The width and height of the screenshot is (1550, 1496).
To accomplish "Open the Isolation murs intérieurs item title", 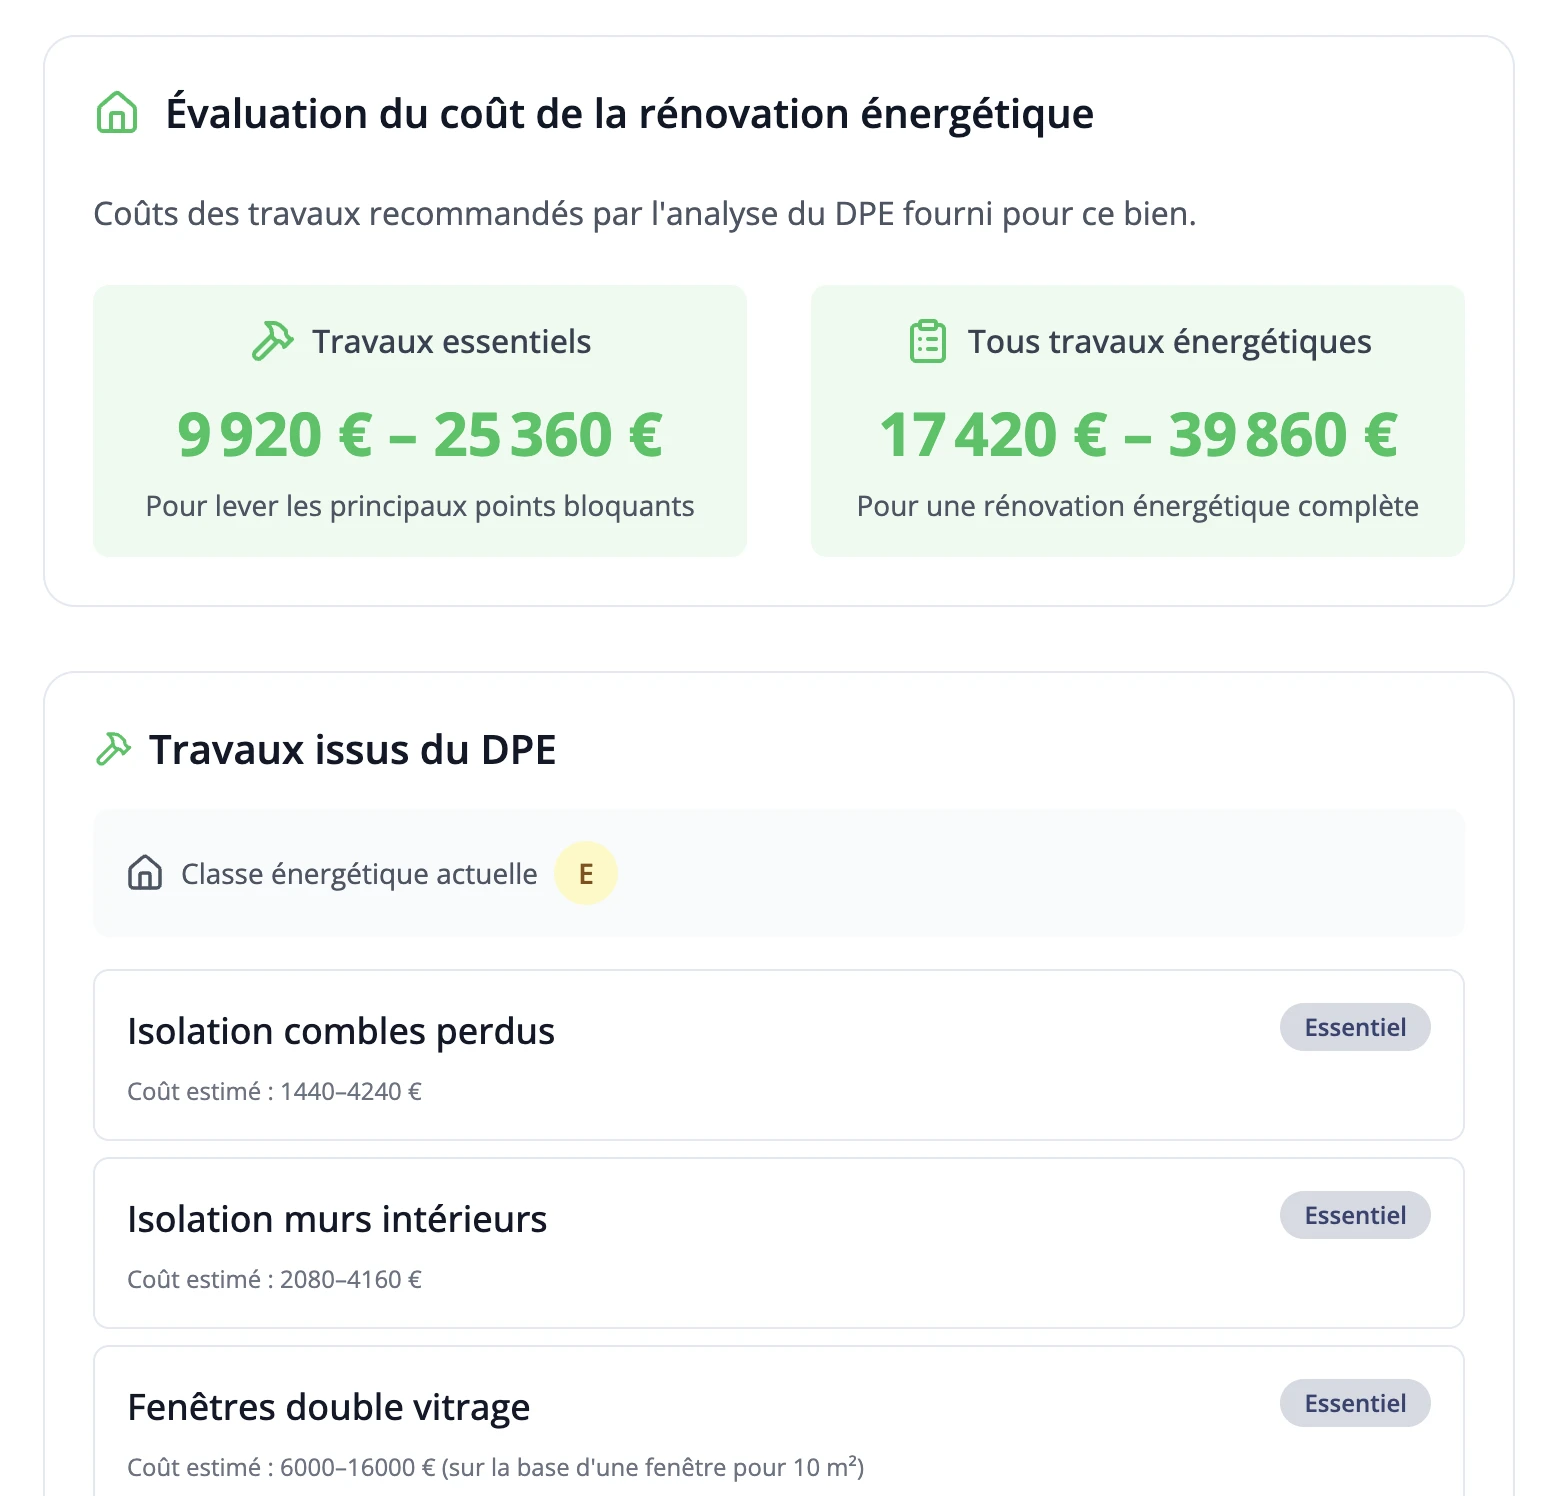I will [337, 1219].
